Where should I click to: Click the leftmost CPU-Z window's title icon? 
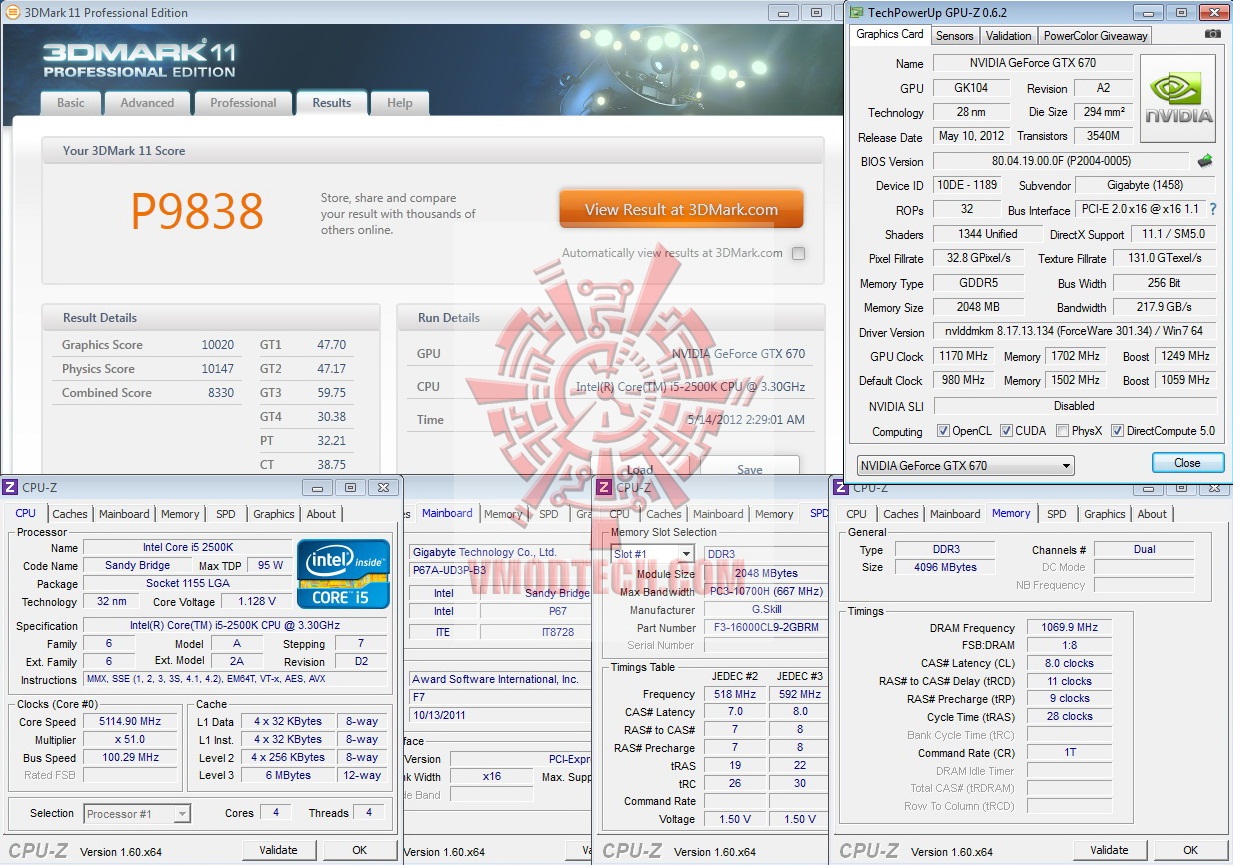pos(10,487)
